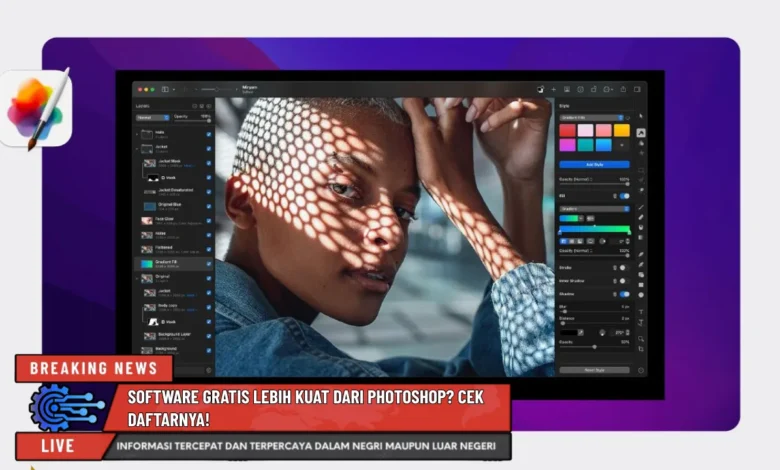The width and height of the screenshot is (780, 470).
Task: Click the Reset Style button
Action: tap(594, 370)
